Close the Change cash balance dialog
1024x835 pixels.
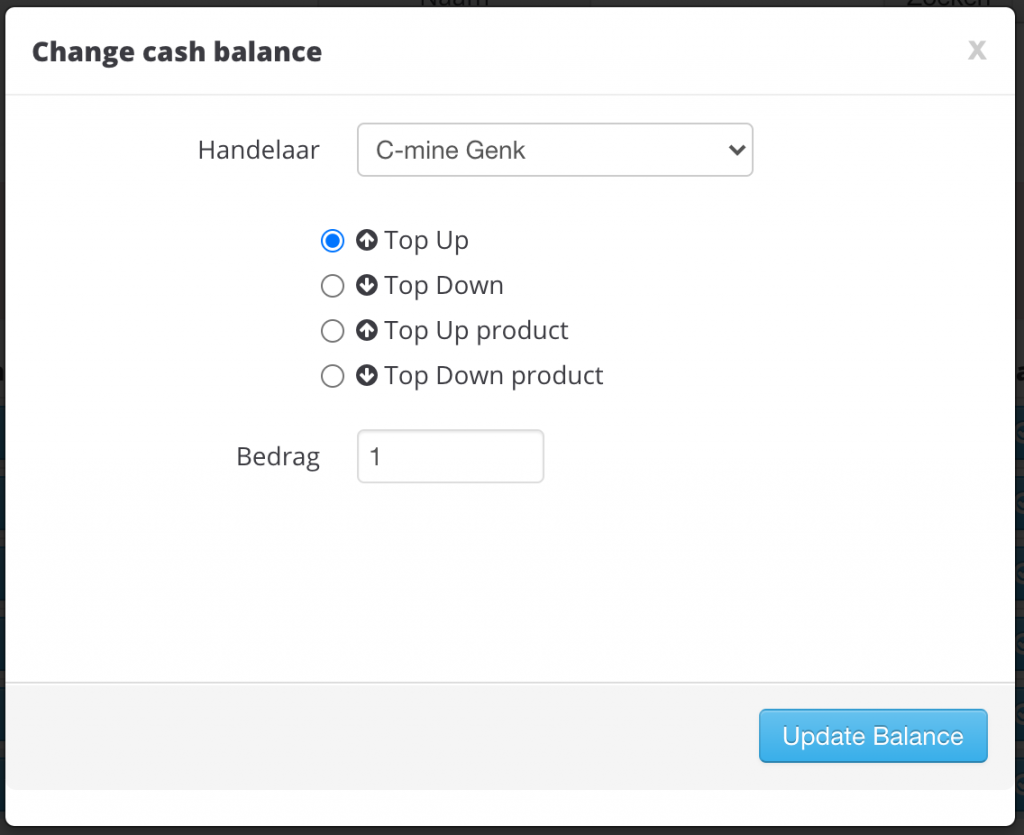click(x=977, y=50)
